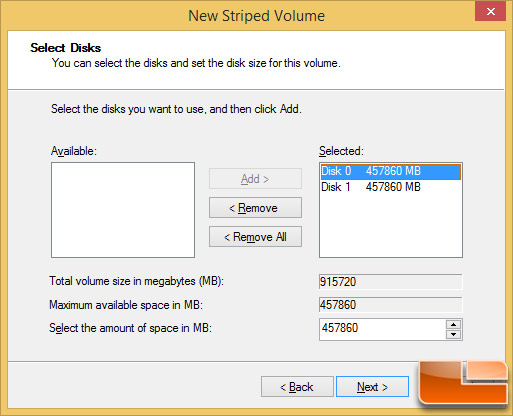The height and width of the screenshot is (416, 513).
Task: Click the Total volume size field showing 915720
Action: tap(390, 282)
